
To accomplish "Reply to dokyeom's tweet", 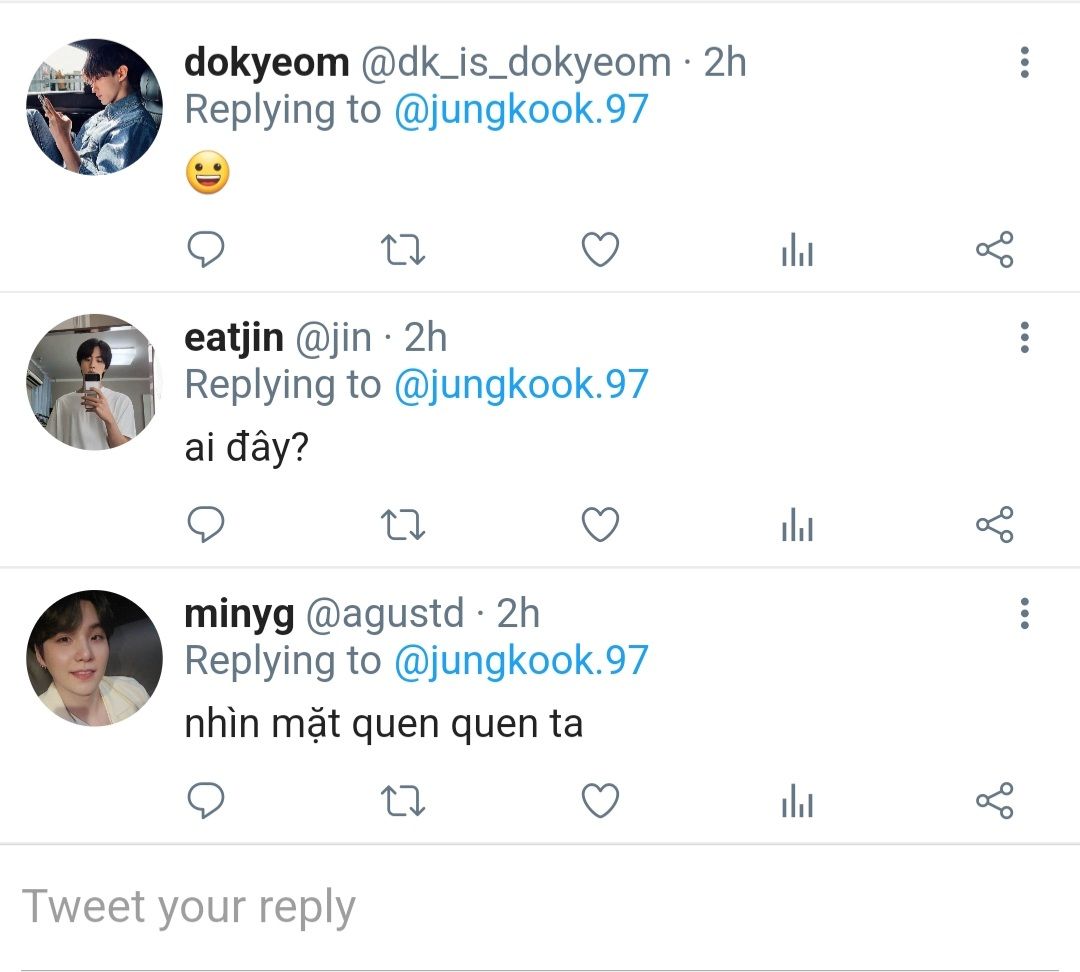I will pos(206,250).
